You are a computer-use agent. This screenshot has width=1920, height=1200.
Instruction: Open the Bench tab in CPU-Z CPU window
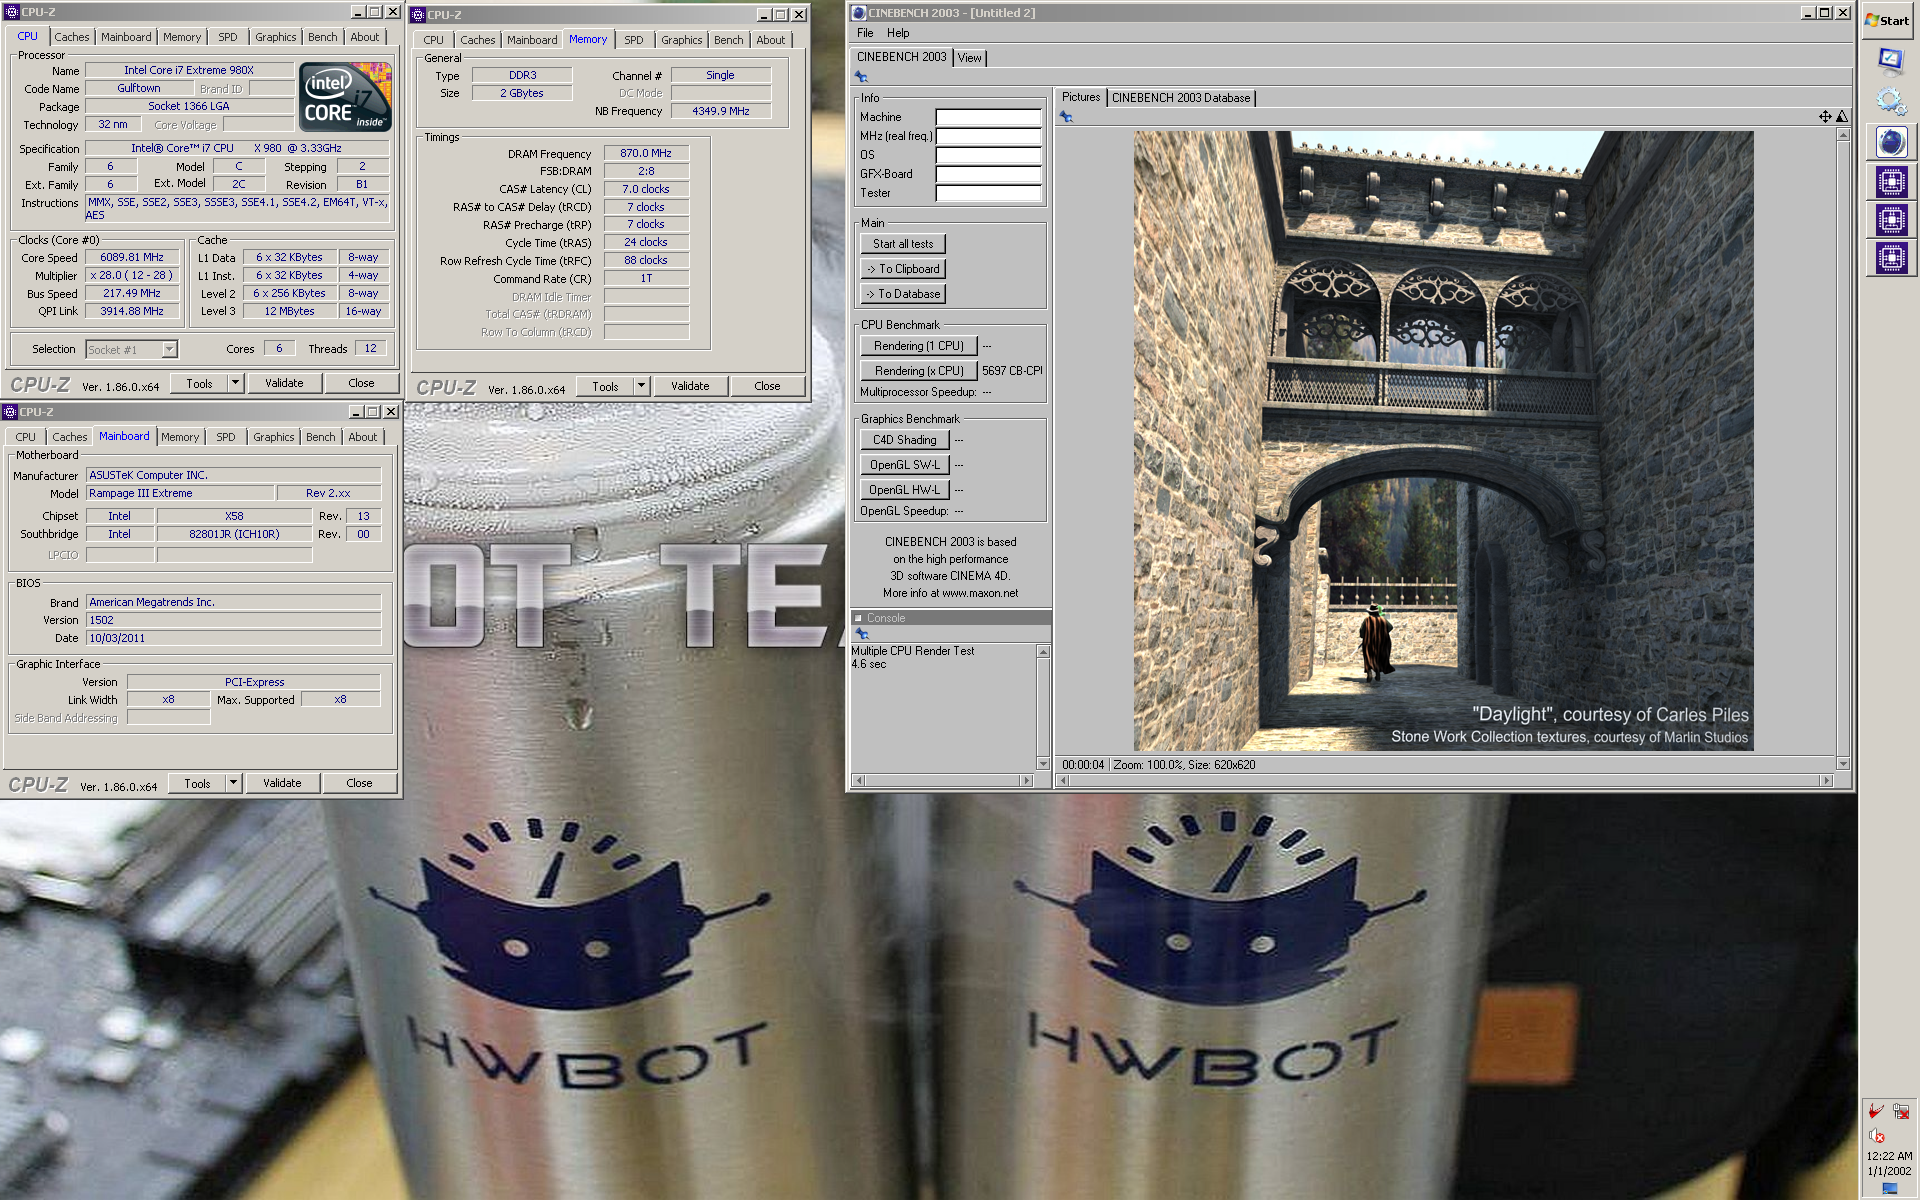tap(322, 37)
